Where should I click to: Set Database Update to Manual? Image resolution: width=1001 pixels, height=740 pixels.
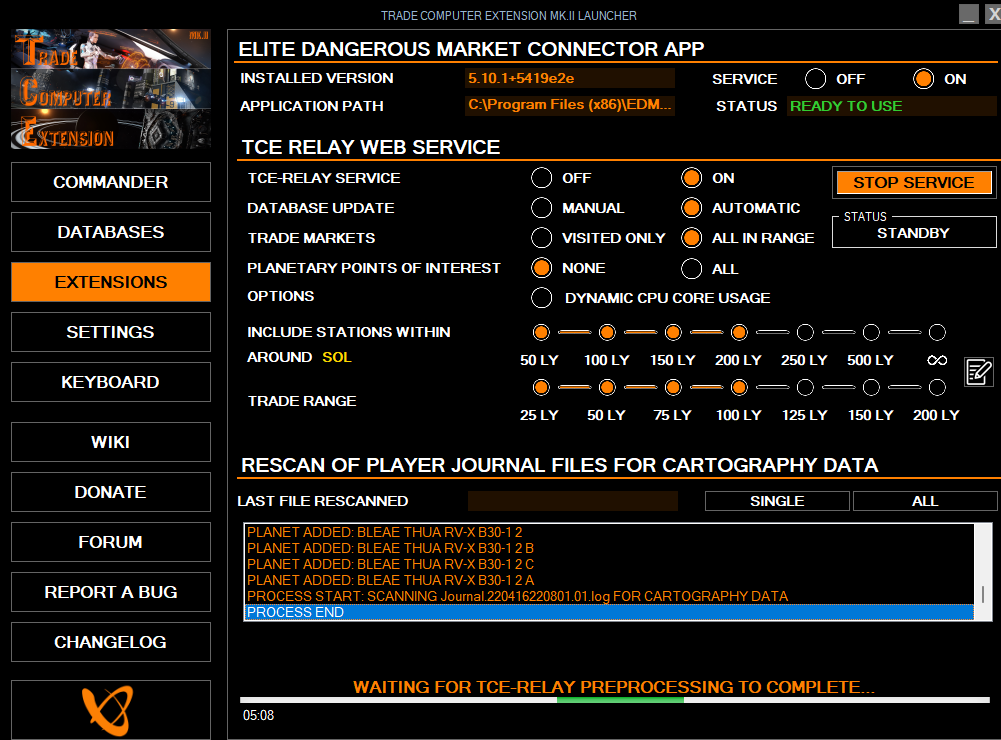coord(541,208)
